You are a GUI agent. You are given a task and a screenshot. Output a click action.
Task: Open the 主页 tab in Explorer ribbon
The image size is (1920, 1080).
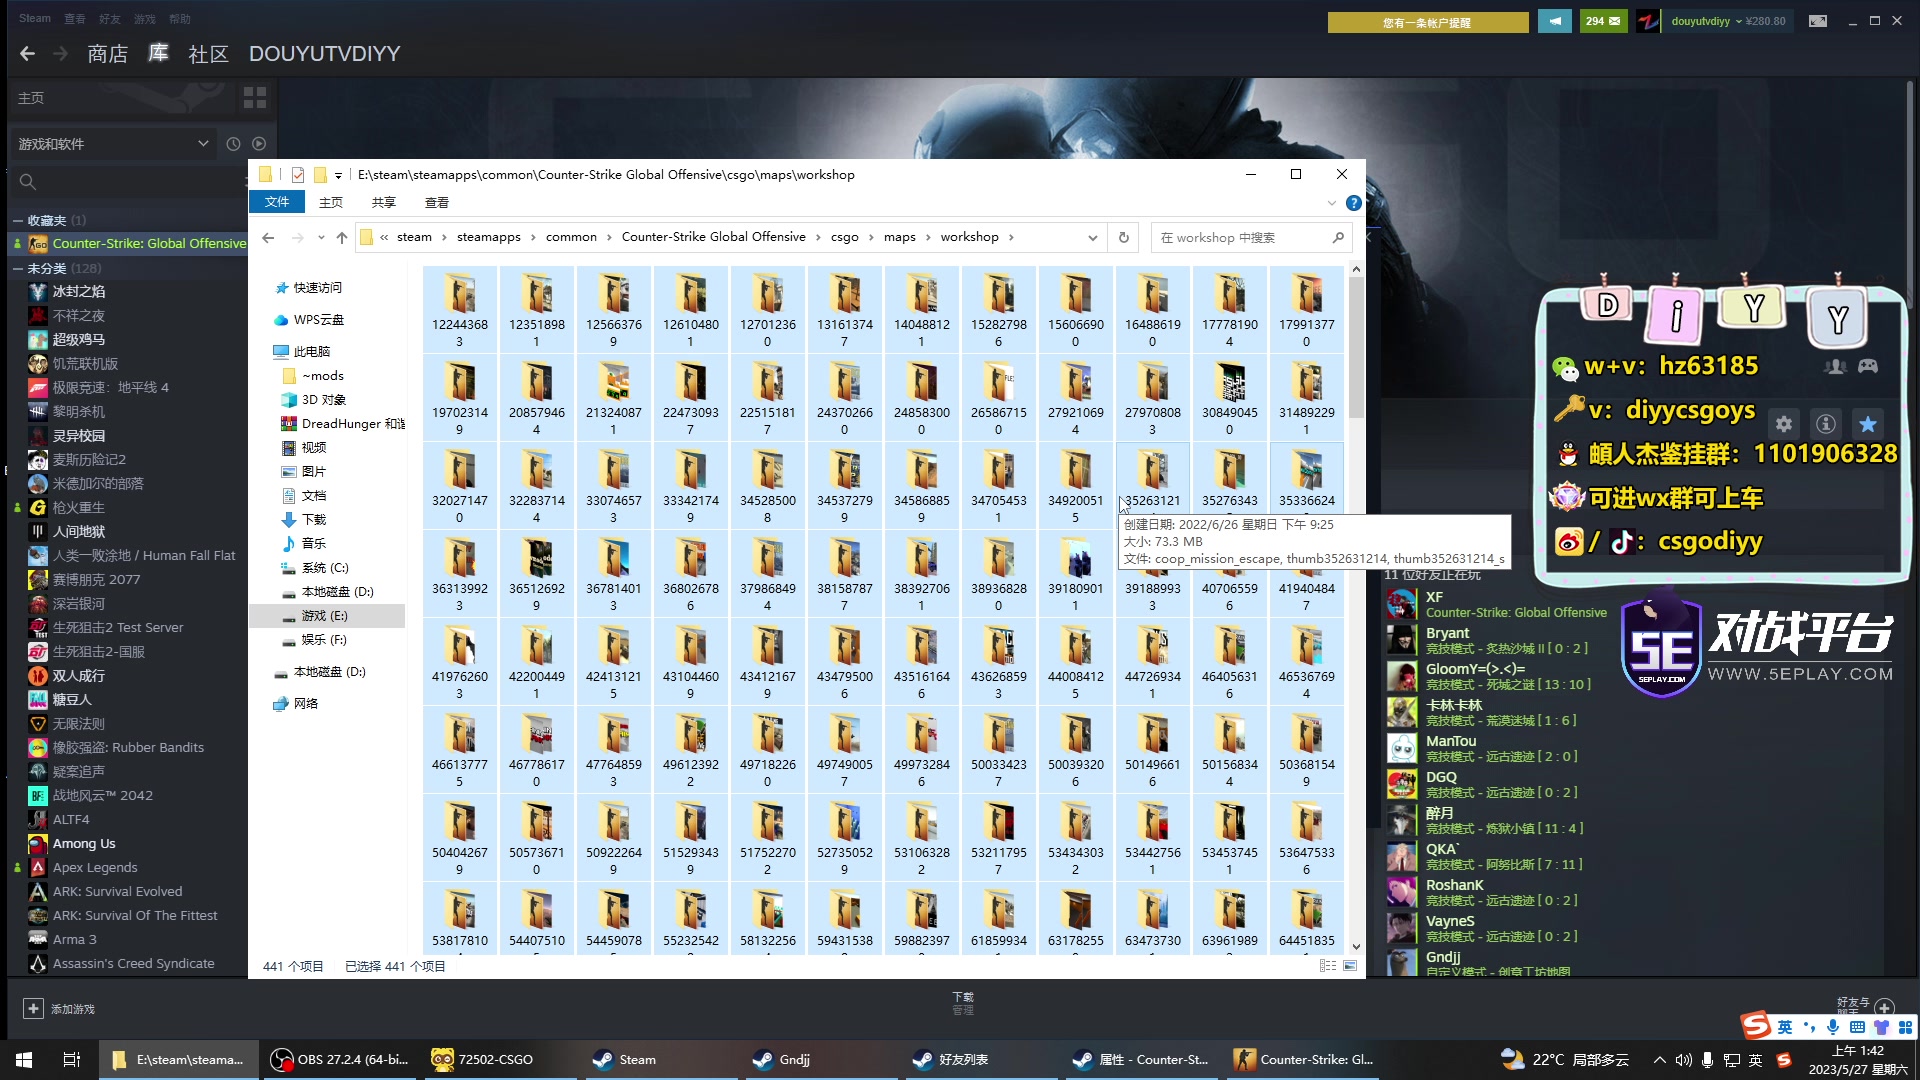(331, 202)
